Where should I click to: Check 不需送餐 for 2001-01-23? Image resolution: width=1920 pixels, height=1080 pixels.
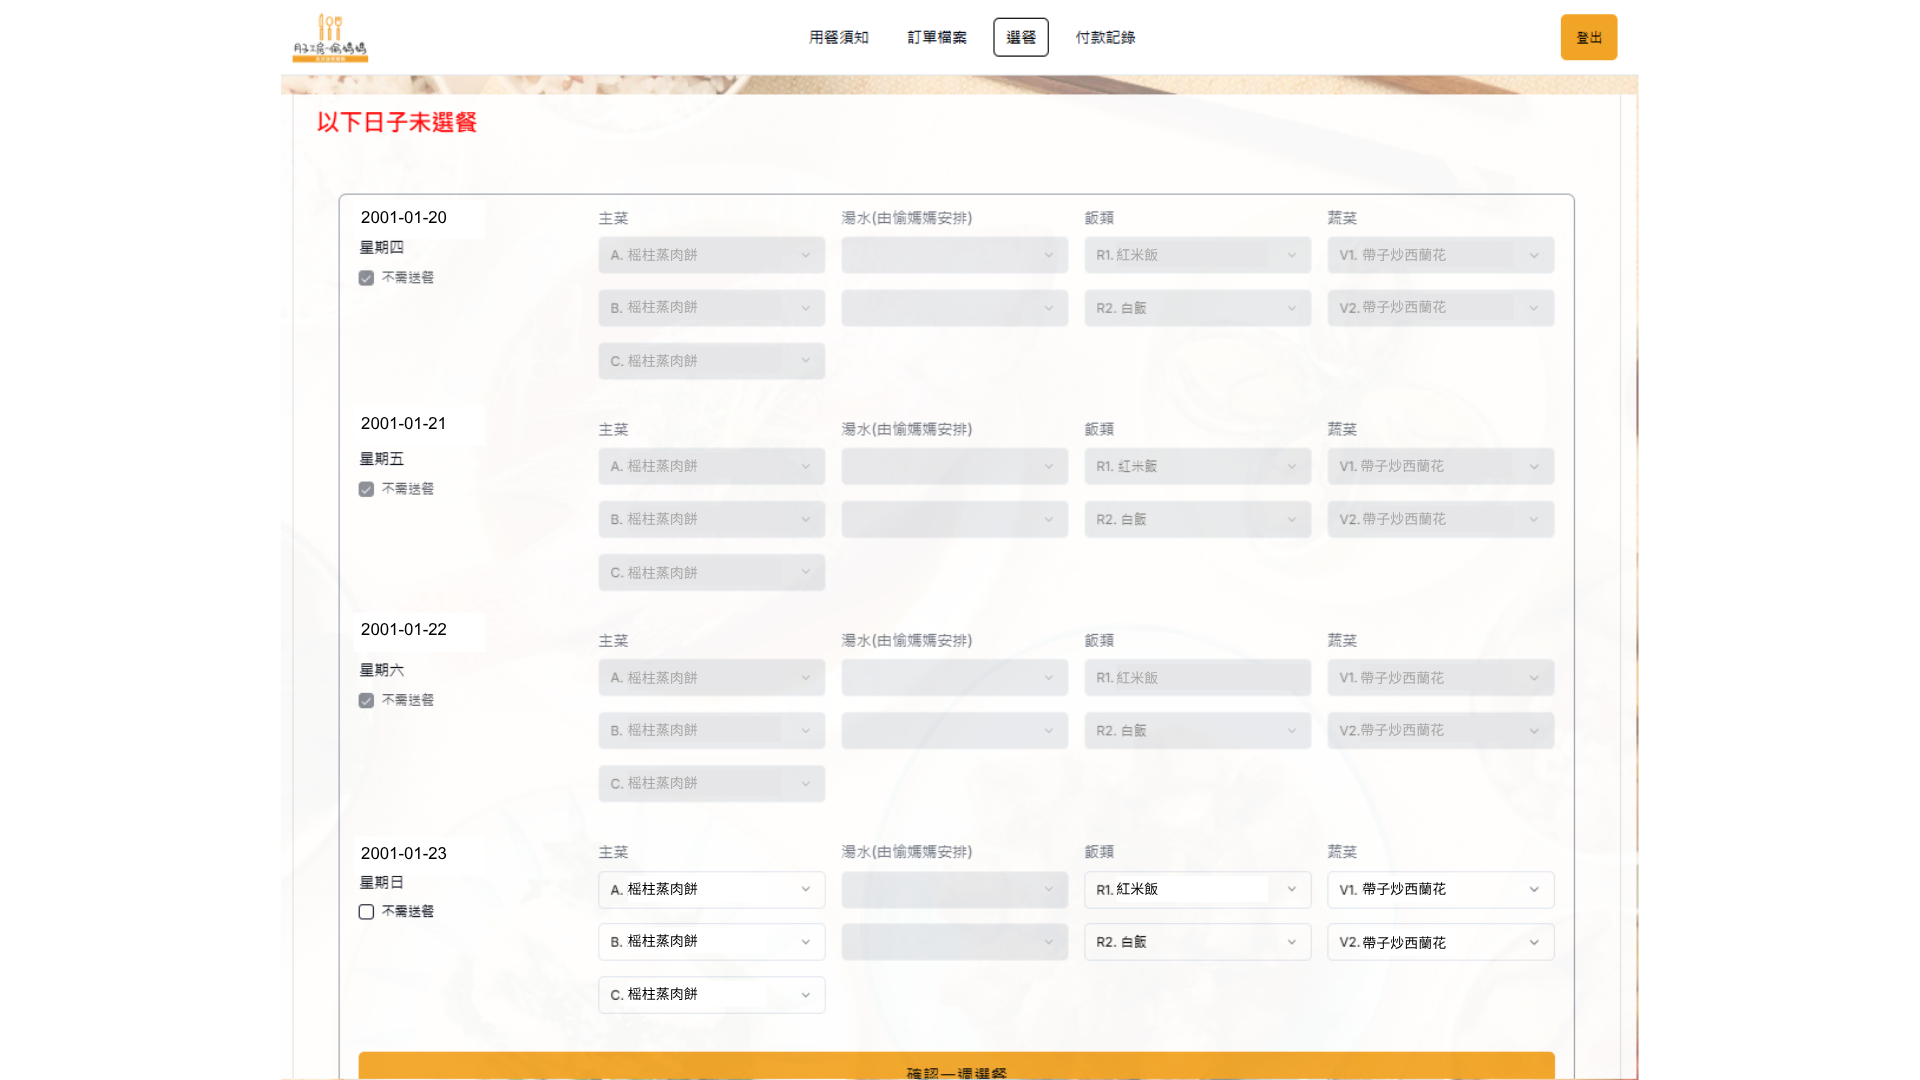coord(366,912)
